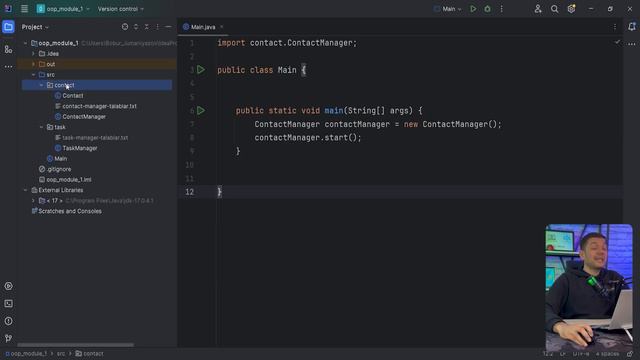Viewport: 640px width, 360px height.
Task: Open the Version control dropdown
Action: coord(121,9)
